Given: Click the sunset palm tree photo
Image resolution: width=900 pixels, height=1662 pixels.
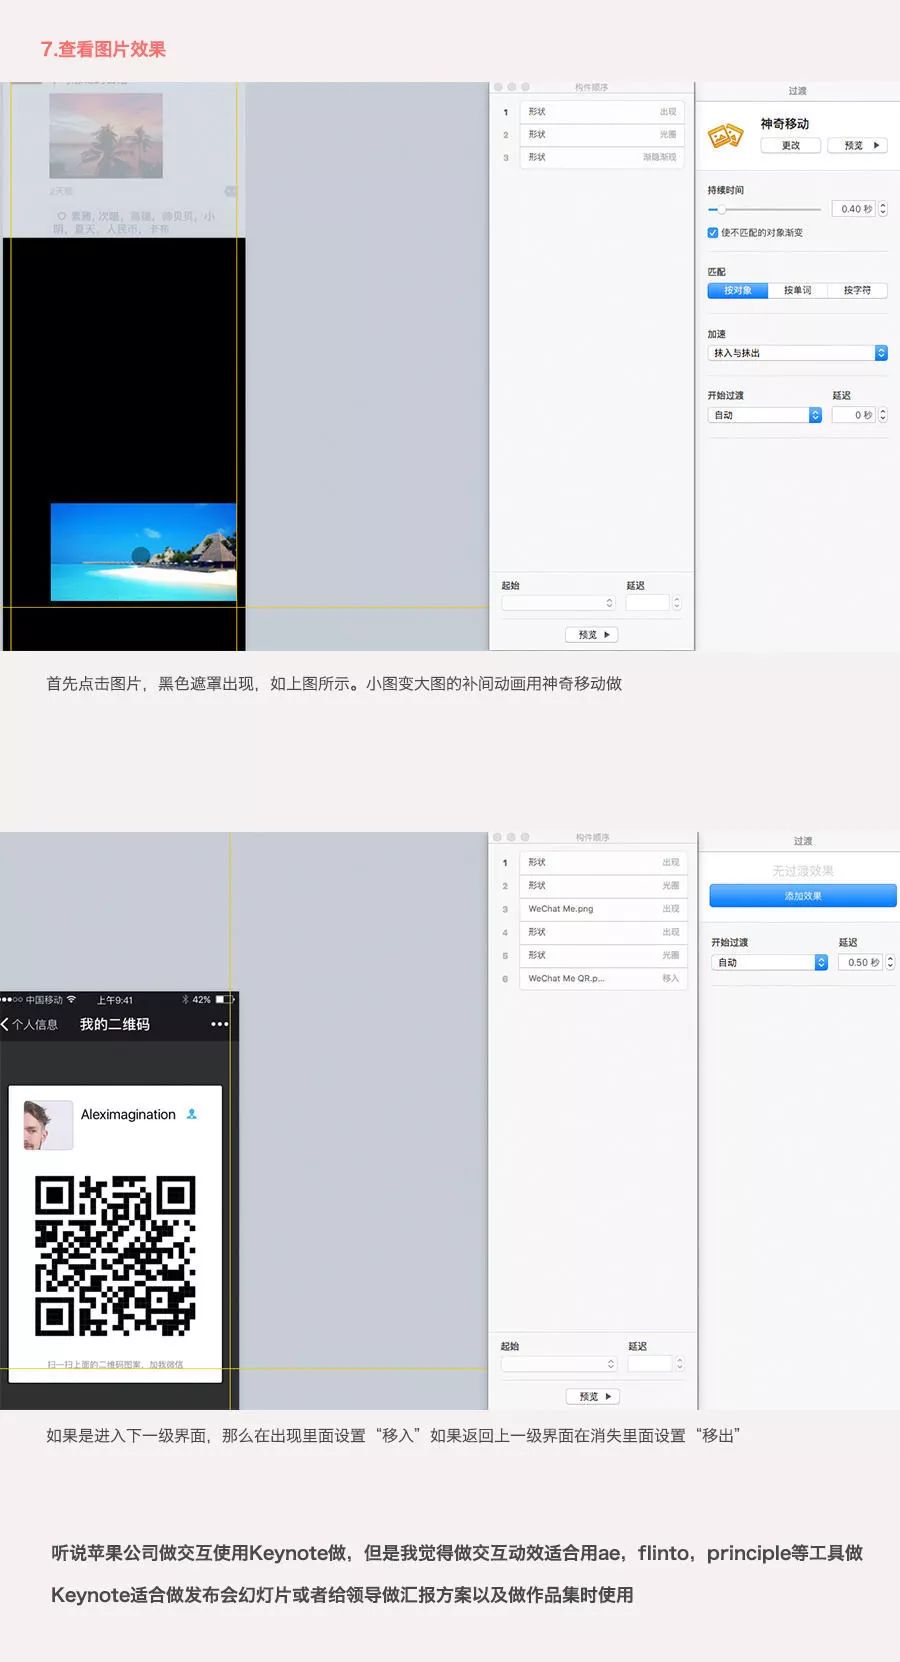Looking at the screenshot, I should (106, 136).
